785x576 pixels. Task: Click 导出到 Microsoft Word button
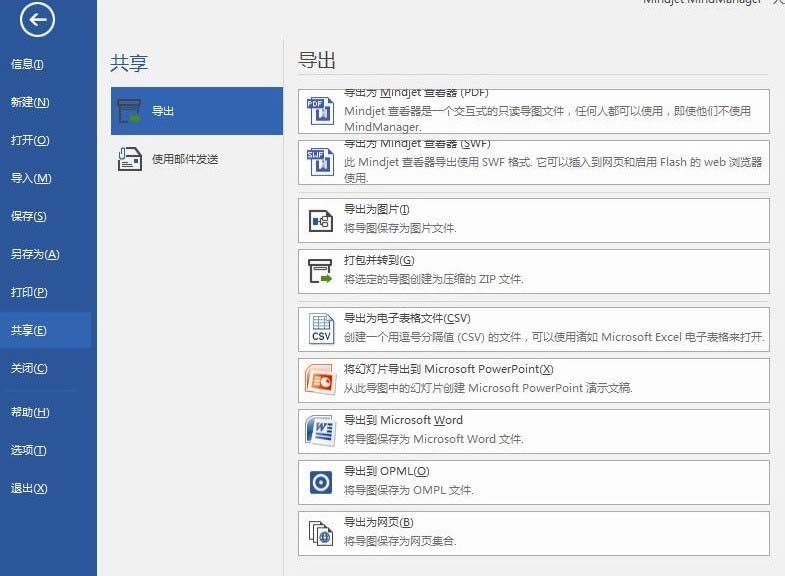pyautogui.click(x=534, y=431)
